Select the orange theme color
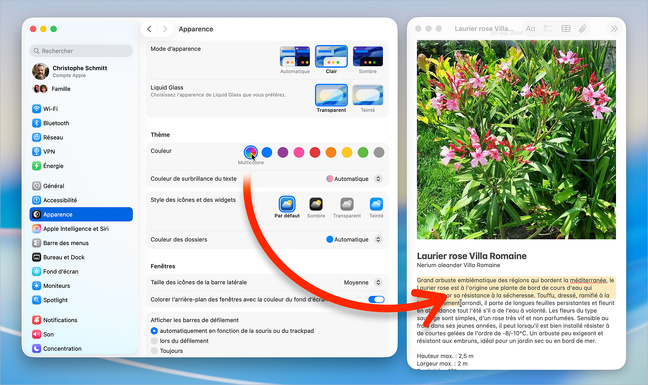This screenshot has height=385, width=648. pyautogui.click(x=331, y=152)
